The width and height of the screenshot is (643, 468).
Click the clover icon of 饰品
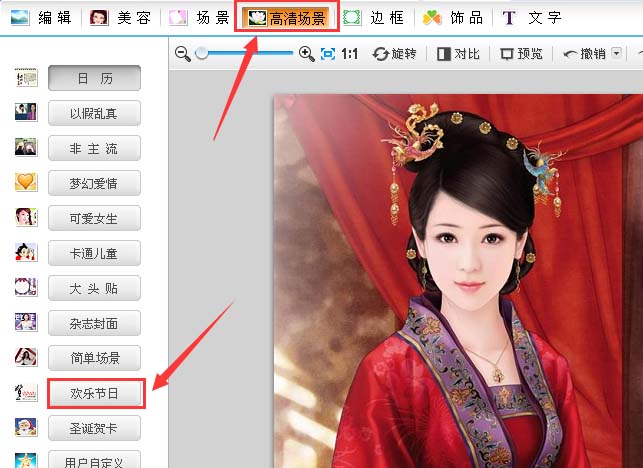pyautogui.click(x=432, y=18)
